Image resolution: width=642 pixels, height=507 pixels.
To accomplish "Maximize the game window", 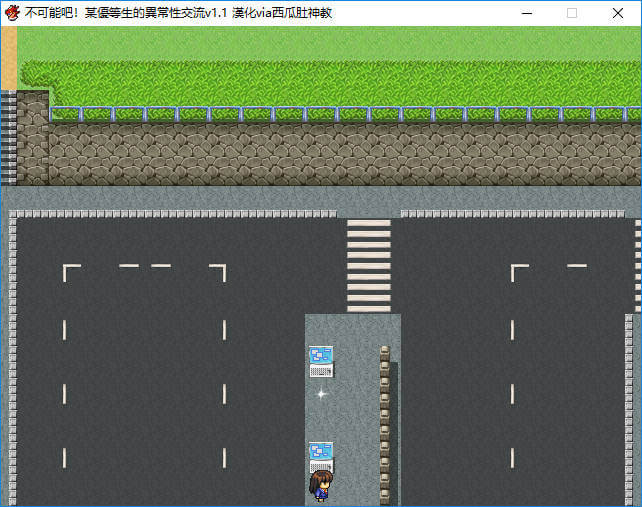I will coord(572,13).
